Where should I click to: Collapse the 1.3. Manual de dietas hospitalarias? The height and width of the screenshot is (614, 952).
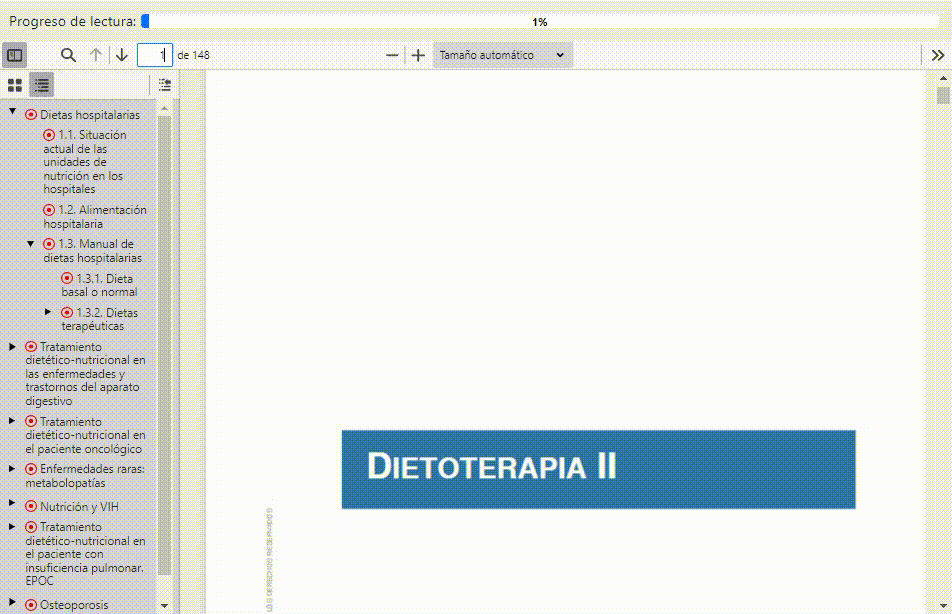coord(30,243)
